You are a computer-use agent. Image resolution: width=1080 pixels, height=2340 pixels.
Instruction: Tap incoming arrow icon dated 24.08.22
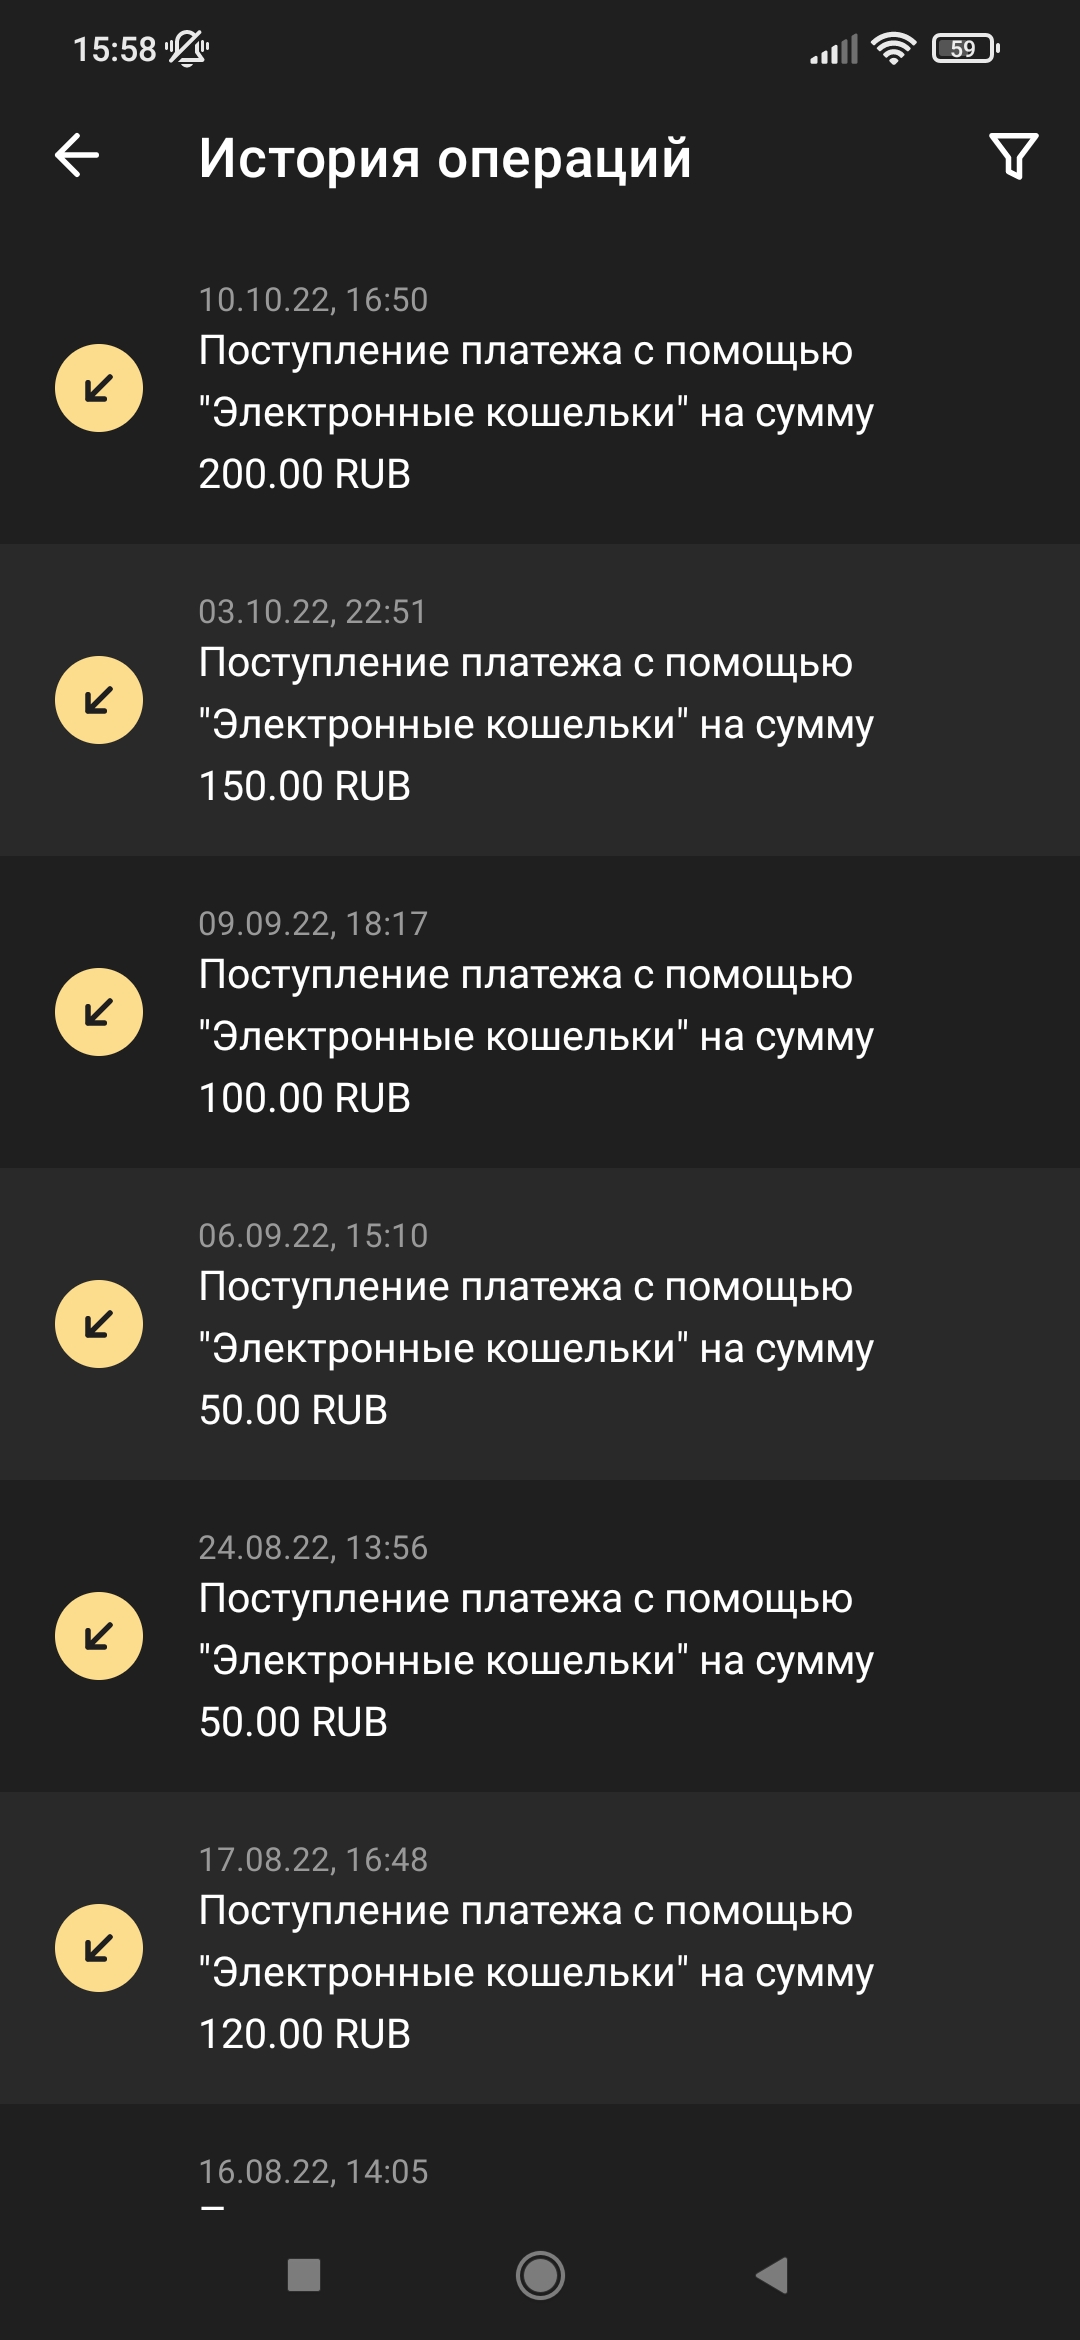click(99, 1636)
